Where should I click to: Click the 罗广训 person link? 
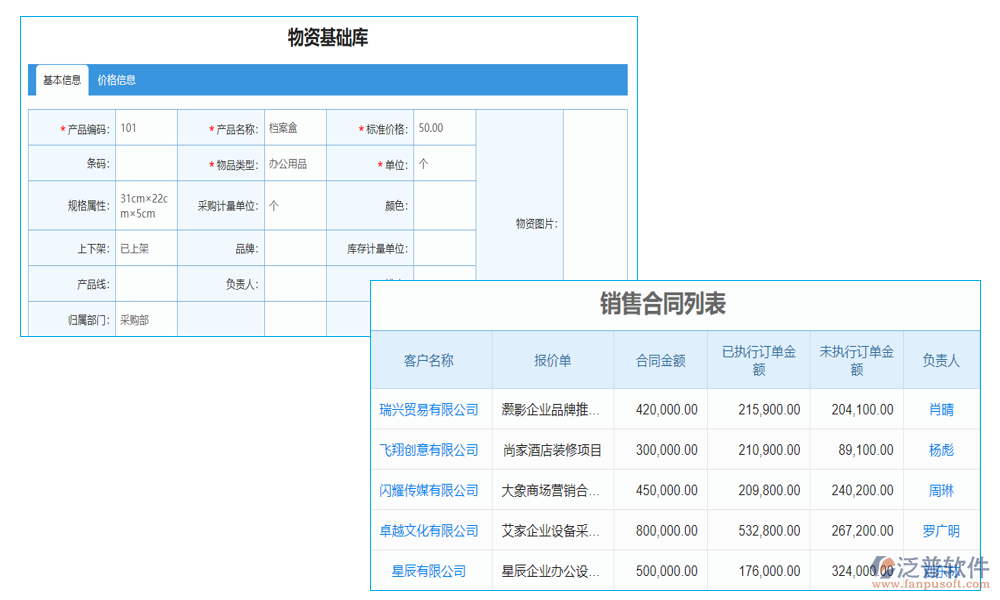coord(942,530)
